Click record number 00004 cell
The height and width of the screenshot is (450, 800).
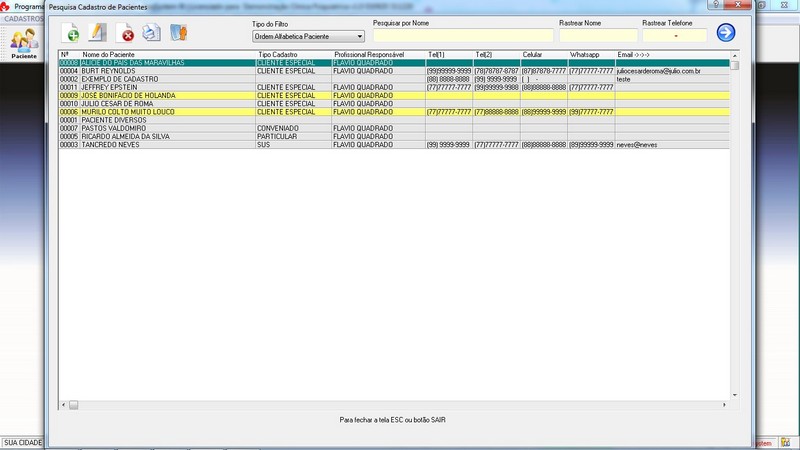pos(69,71)
